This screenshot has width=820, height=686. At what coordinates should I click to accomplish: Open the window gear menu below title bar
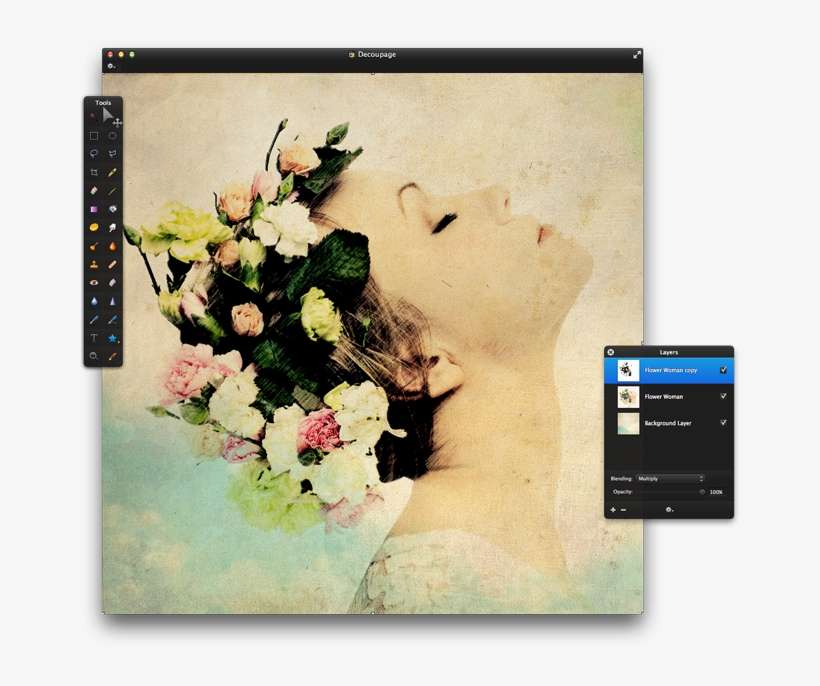click(x=112, y=67)
